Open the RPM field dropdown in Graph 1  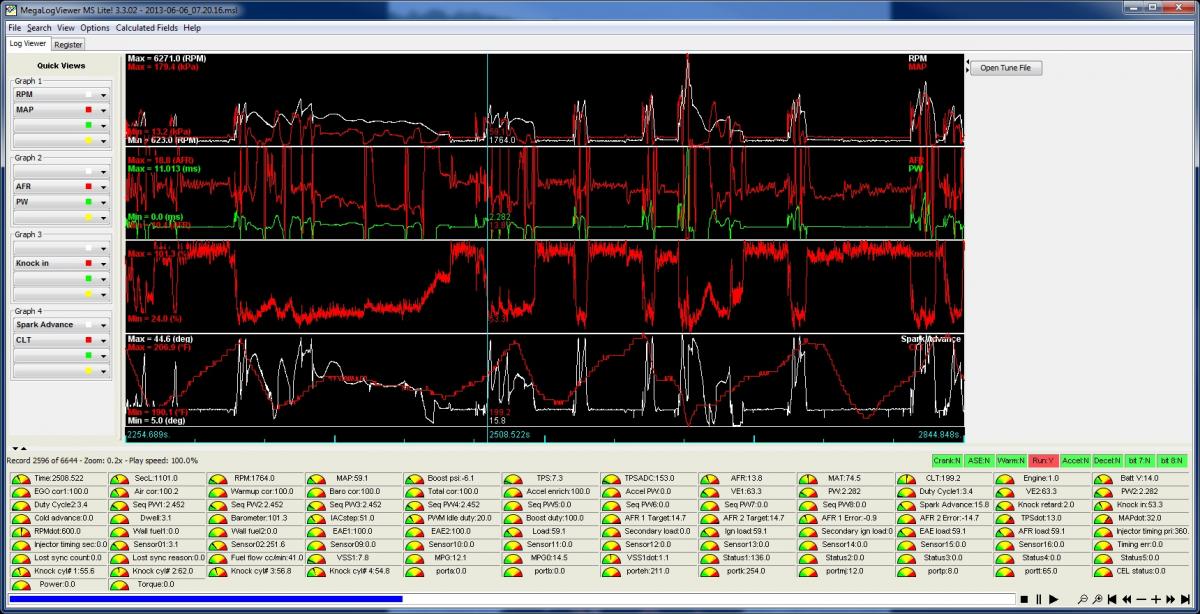click(103, 94)
